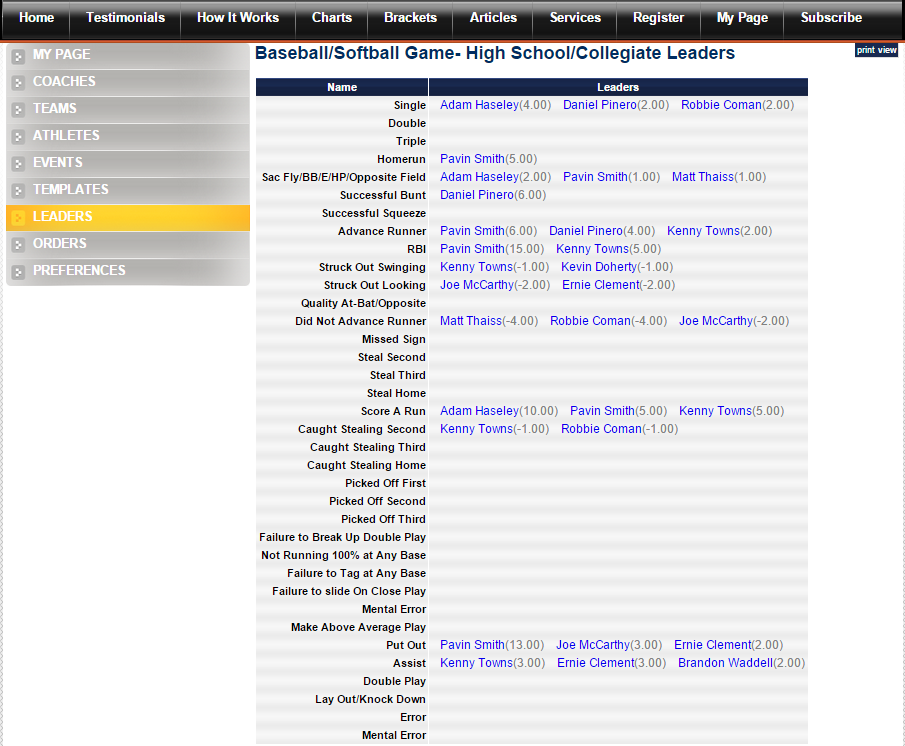Open Pavin Smith link in Homerun row
Screen dimensions: 905x746
pyautogui.click(x=472, y=159)
